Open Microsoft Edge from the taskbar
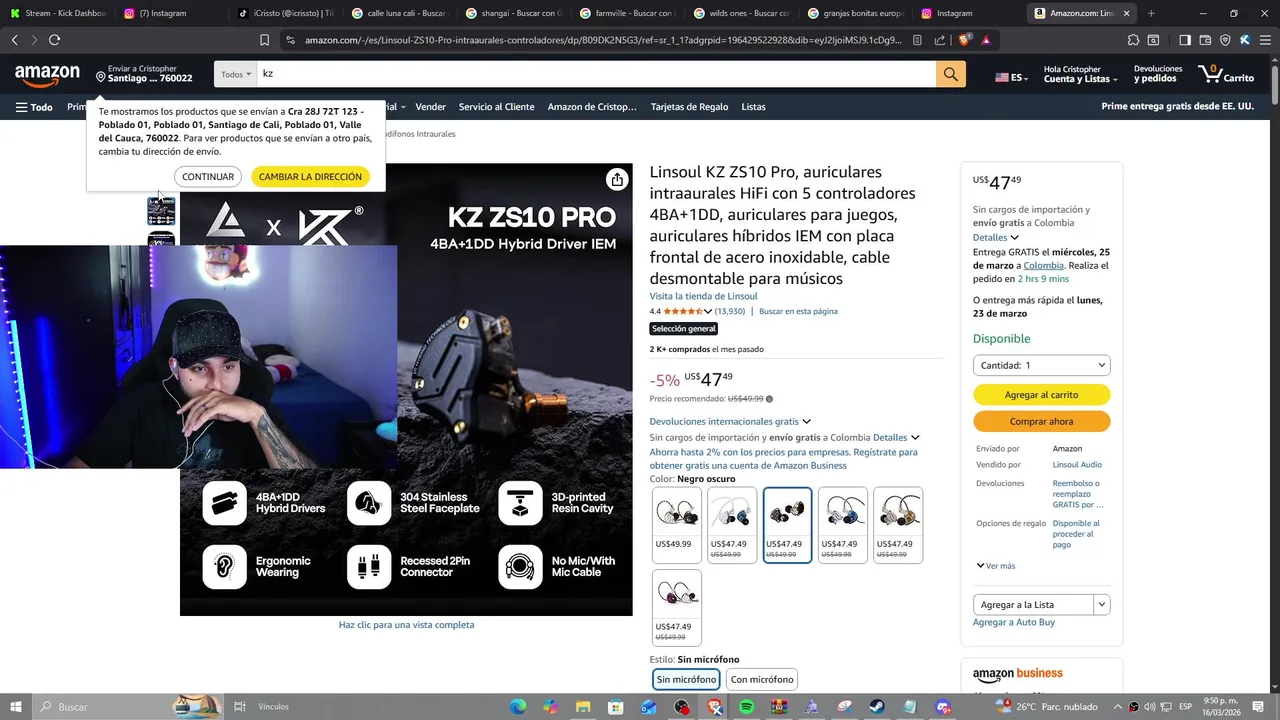The image size is (1280, 720). 517,707
